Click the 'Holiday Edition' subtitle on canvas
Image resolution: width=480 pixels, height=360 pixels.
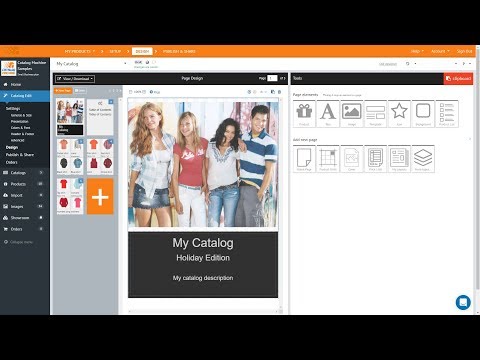(x=203, y=258)
